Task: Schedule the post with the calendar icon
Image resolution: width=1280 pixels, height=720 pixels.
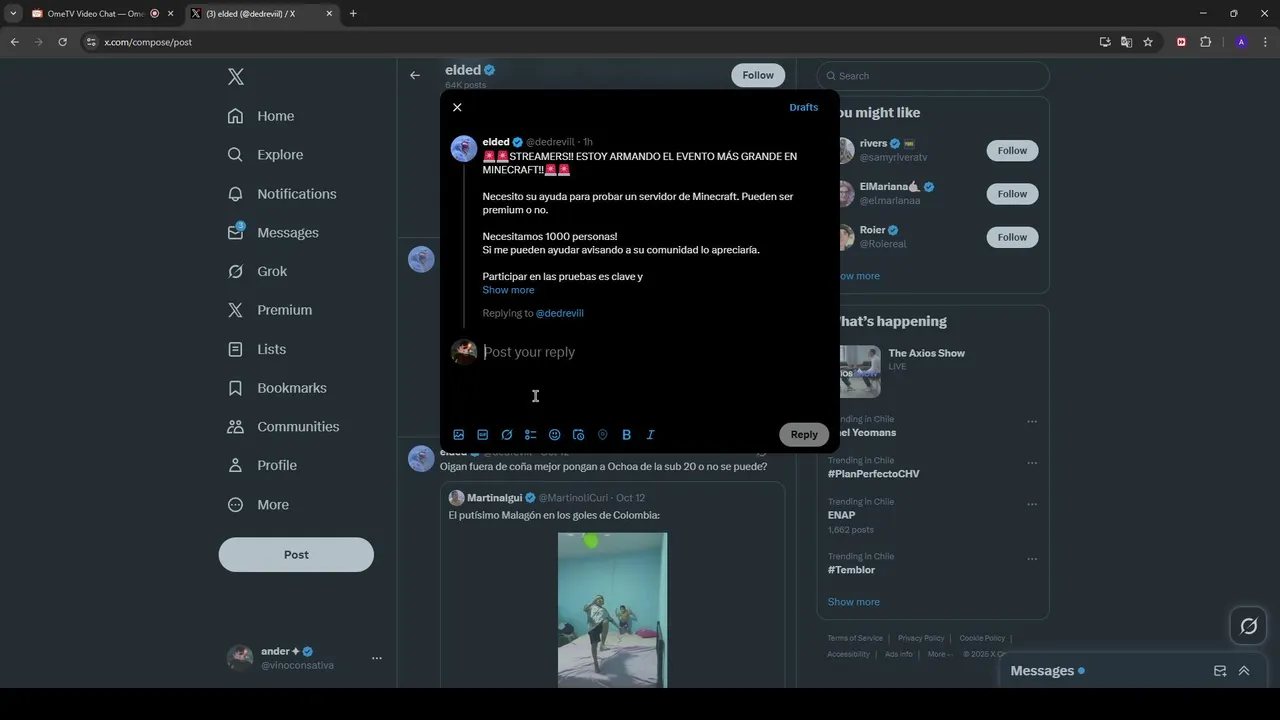Action: (579, 435)
